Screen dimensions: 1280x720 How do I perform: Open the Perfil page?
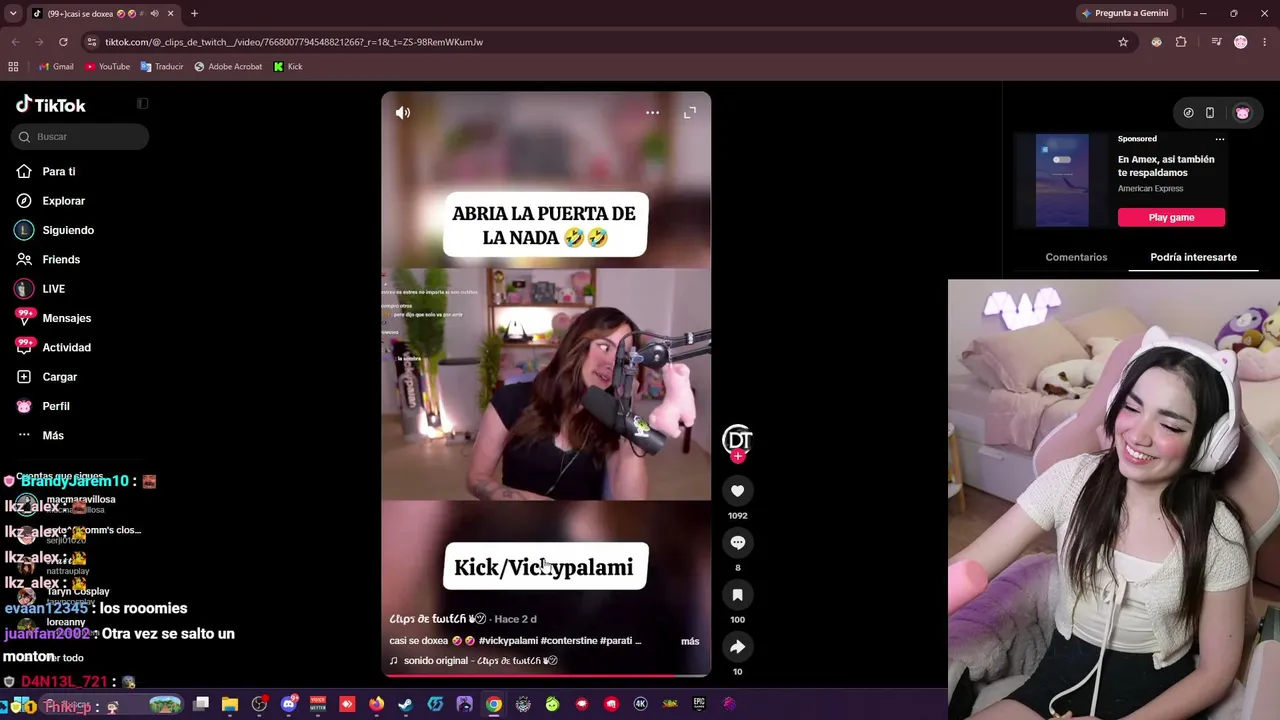(56, 406)
